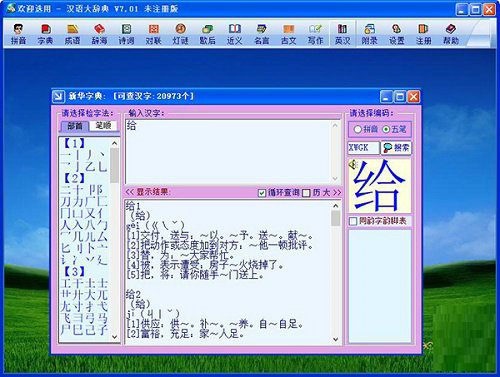Toggle the 放大 checkbox
This screenshot has height=377, width=500.
pos(306,193)
